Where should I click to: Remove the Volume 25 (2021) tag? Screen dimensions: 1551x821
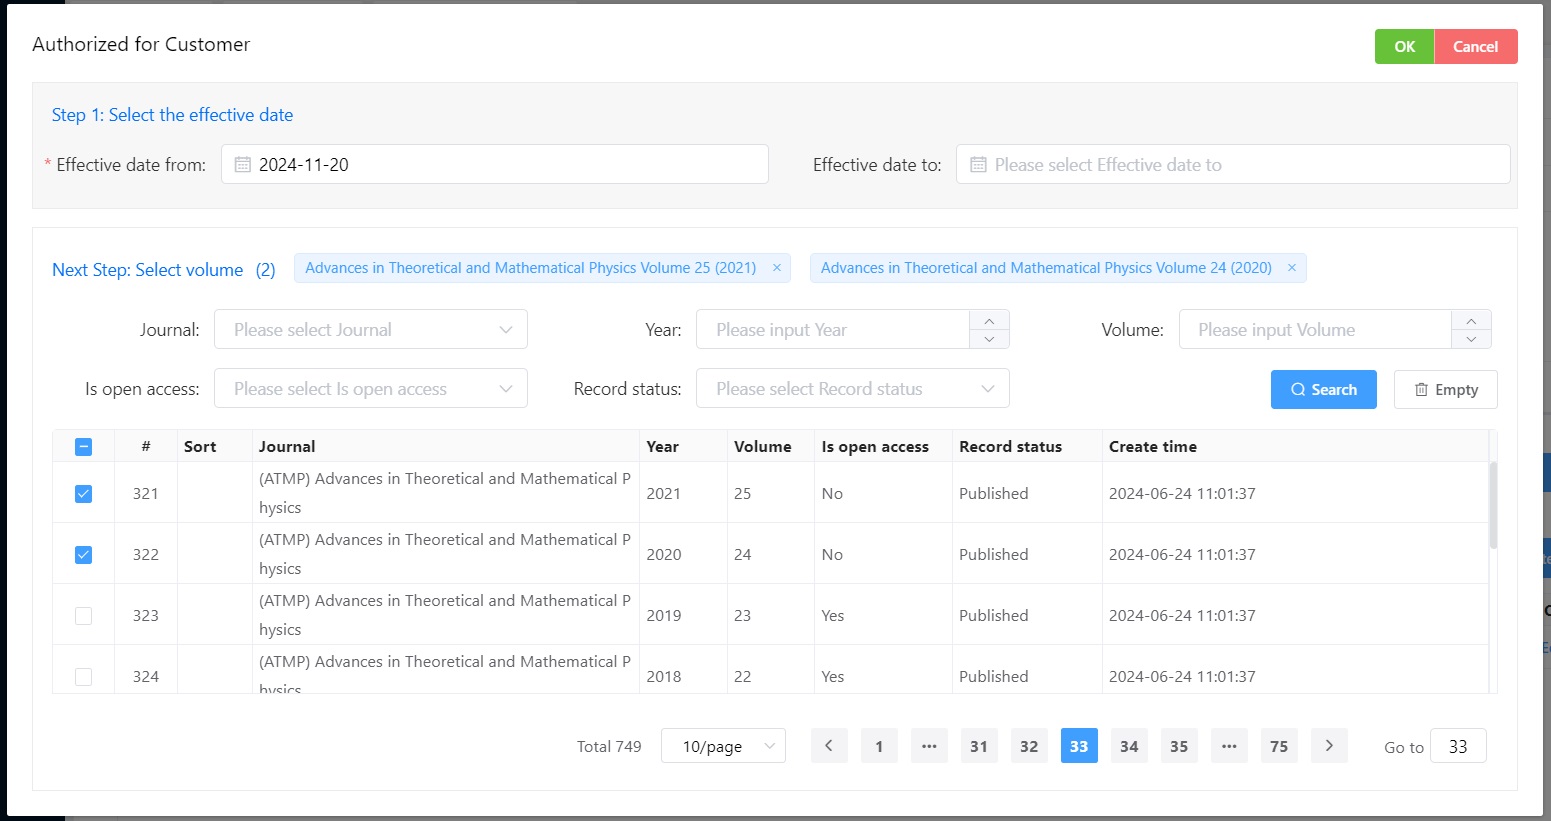click(777, 268)
